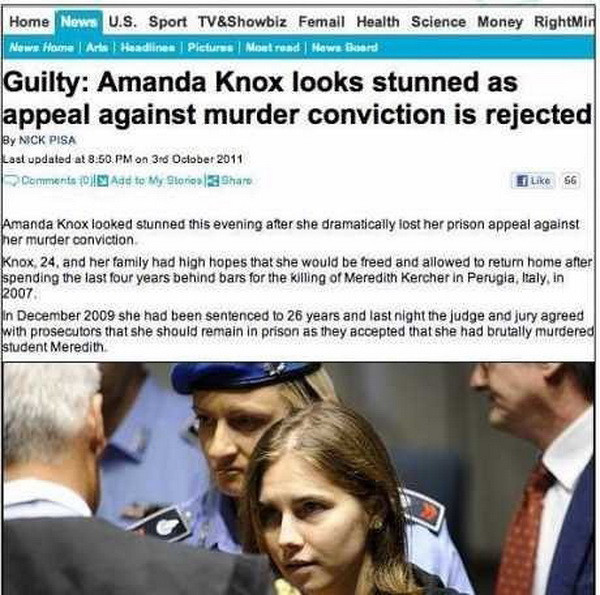Screen dimensions: 600x595
Task: Go to the Health section
Action: coord(378,21)
